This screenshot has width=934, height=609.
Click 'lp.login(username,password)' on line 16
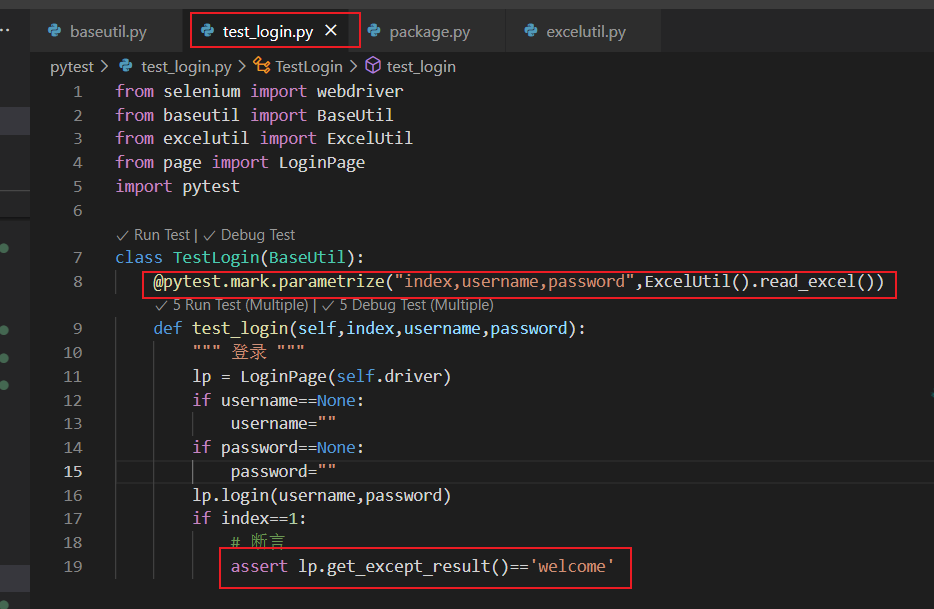tap(322, 495)
